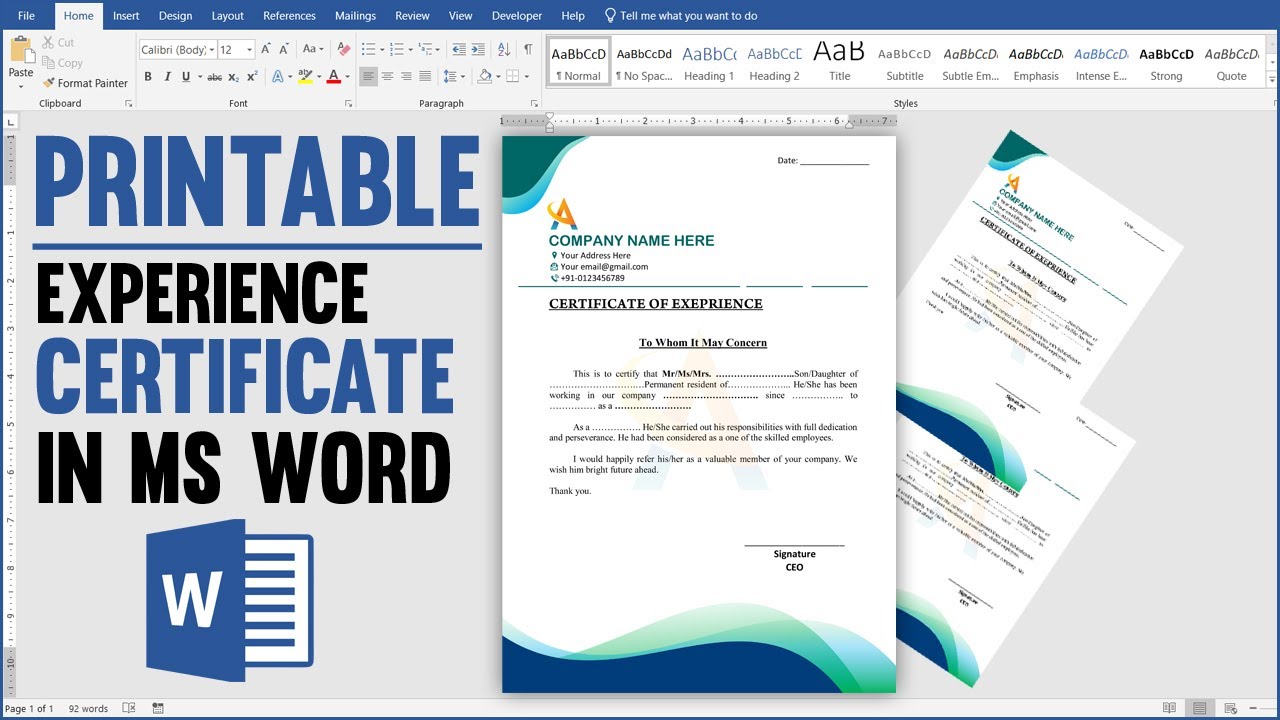Toggle show paragraph marks
The image size is (1280, 720).
click(x=528, y=49)
